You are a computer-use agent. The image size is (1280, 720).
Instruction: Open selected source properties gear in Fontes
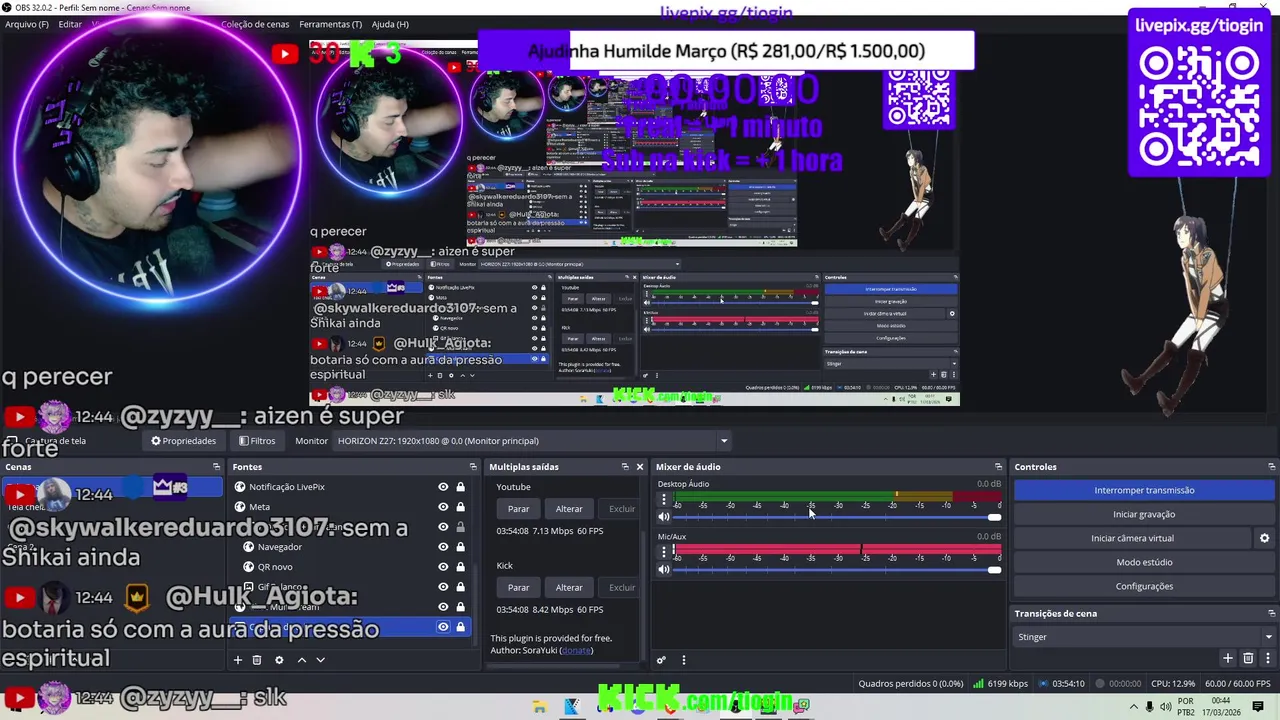pos(279,660)
